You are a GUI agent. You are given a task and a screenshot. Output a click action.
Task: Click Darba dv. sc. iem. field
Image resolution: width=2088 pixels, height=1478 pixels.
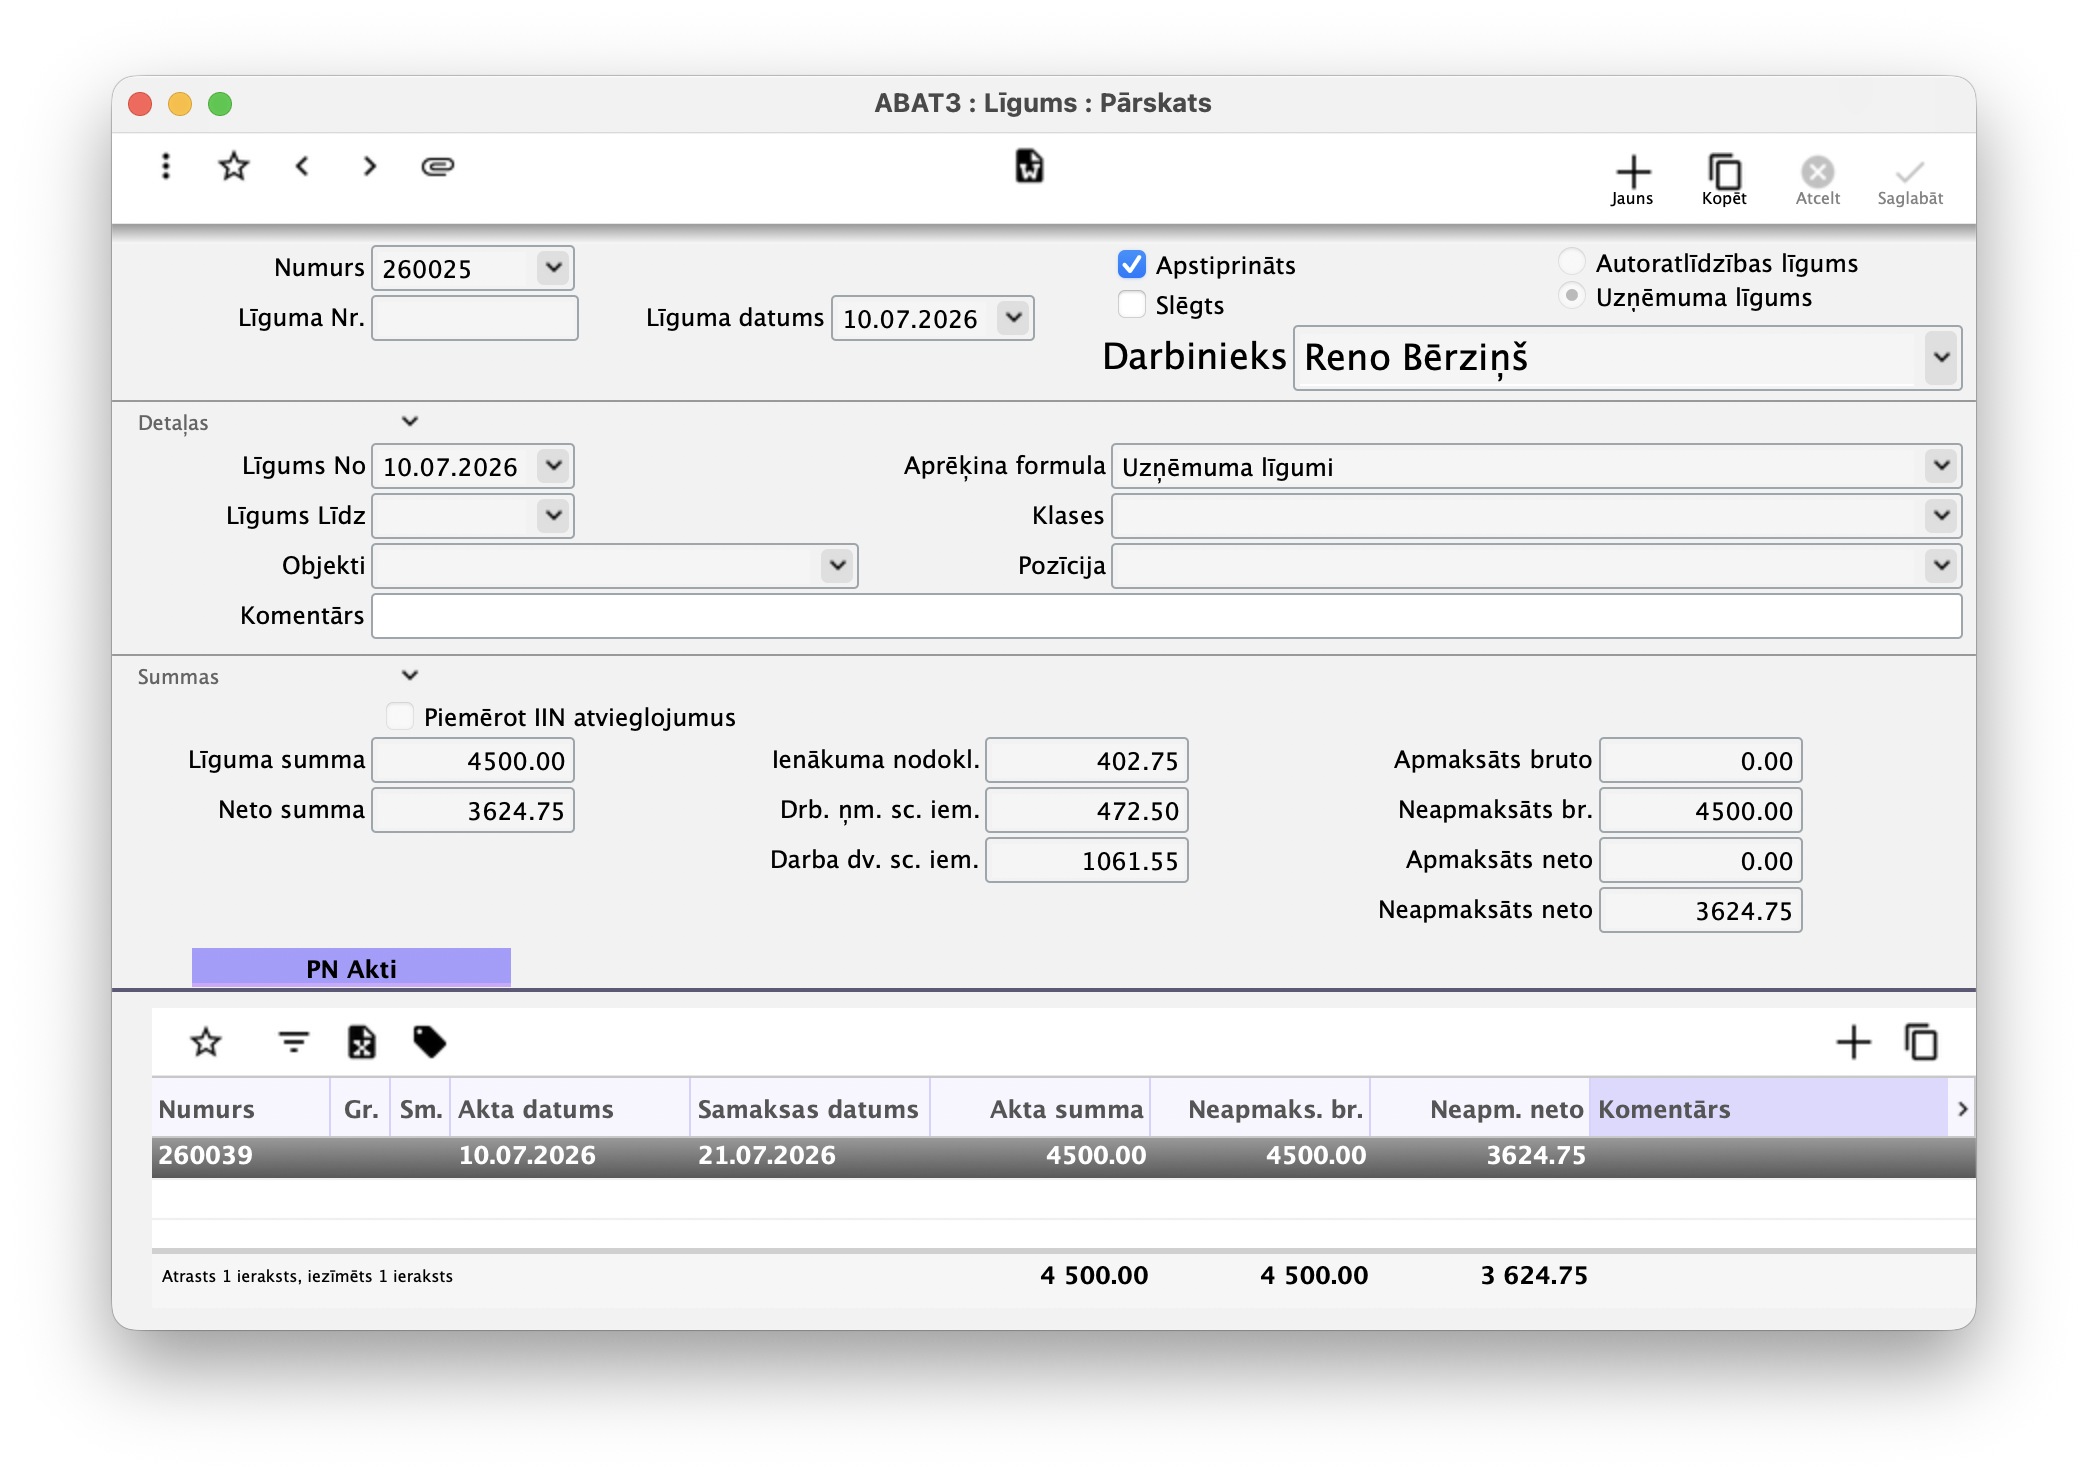[1087, 860]
